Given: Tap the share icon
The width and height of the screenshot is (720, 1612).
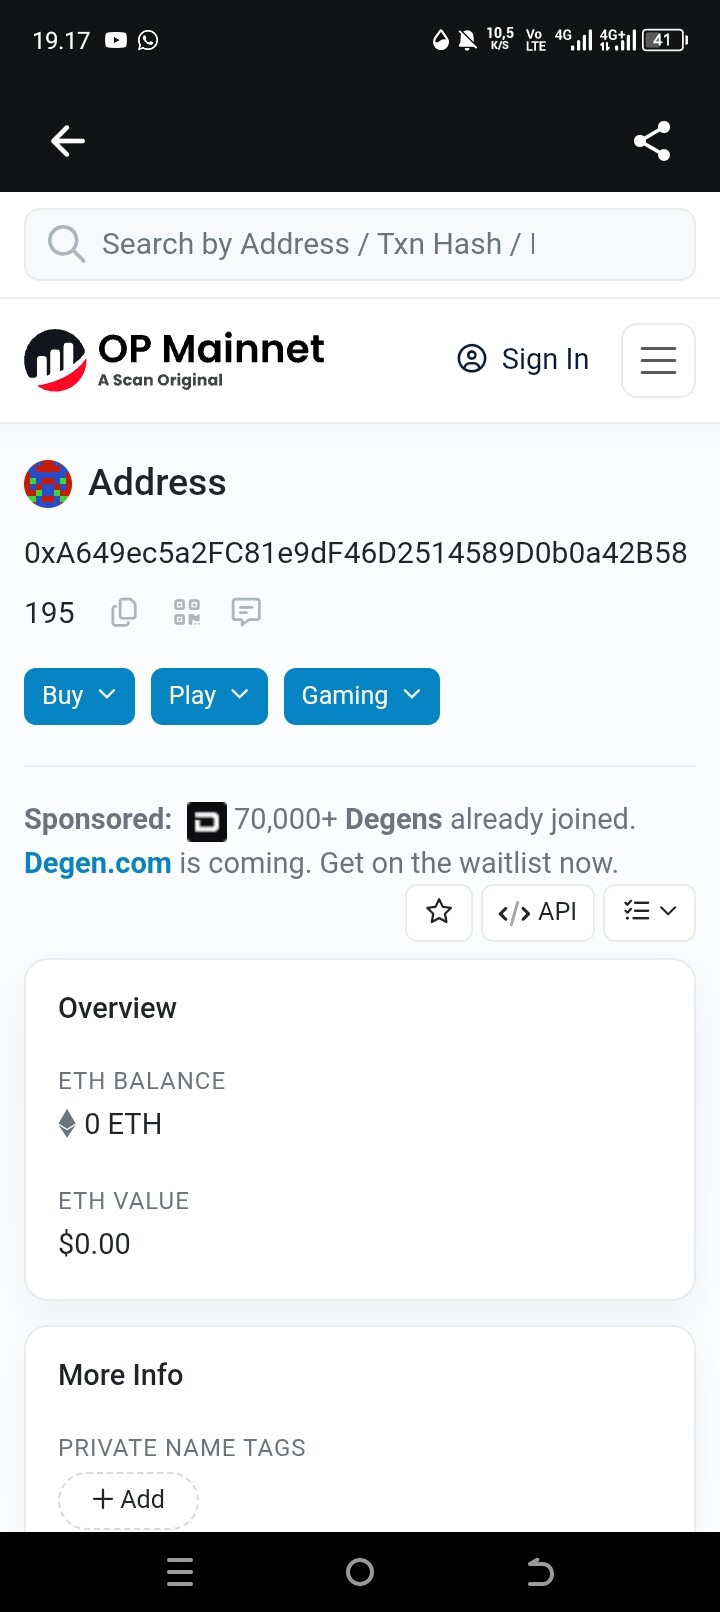Looking at the screenshot, I should [x=652, y=141].
